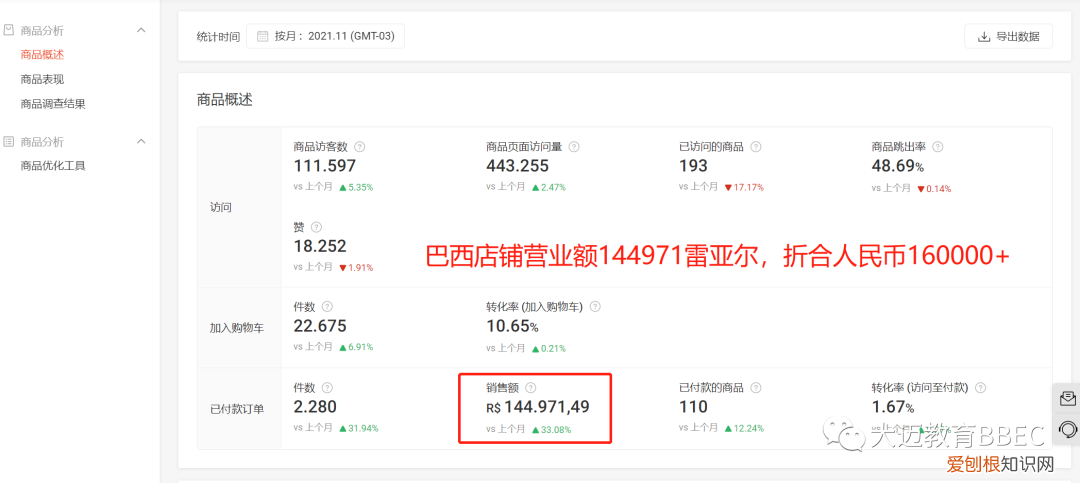Click the help icon beside 已付款的商品
Viewport: 1080px width, 483px height.
pyautogui.click(x=756, y=388)
